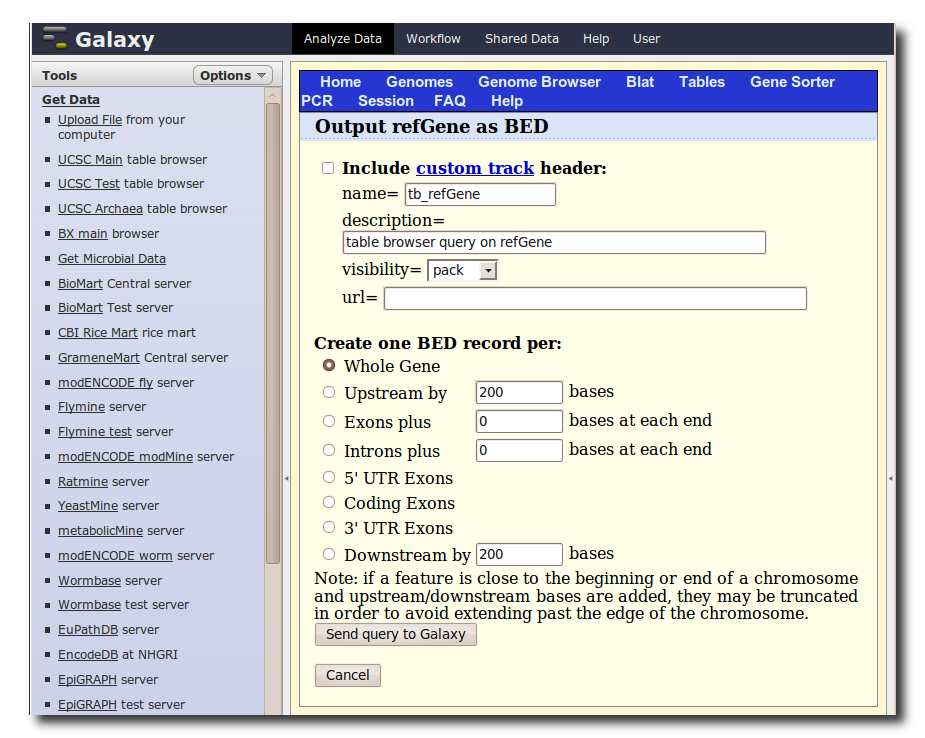Open the Shared Data menu
This screenshot has width=925, height=738.
[x=521, y=39]
